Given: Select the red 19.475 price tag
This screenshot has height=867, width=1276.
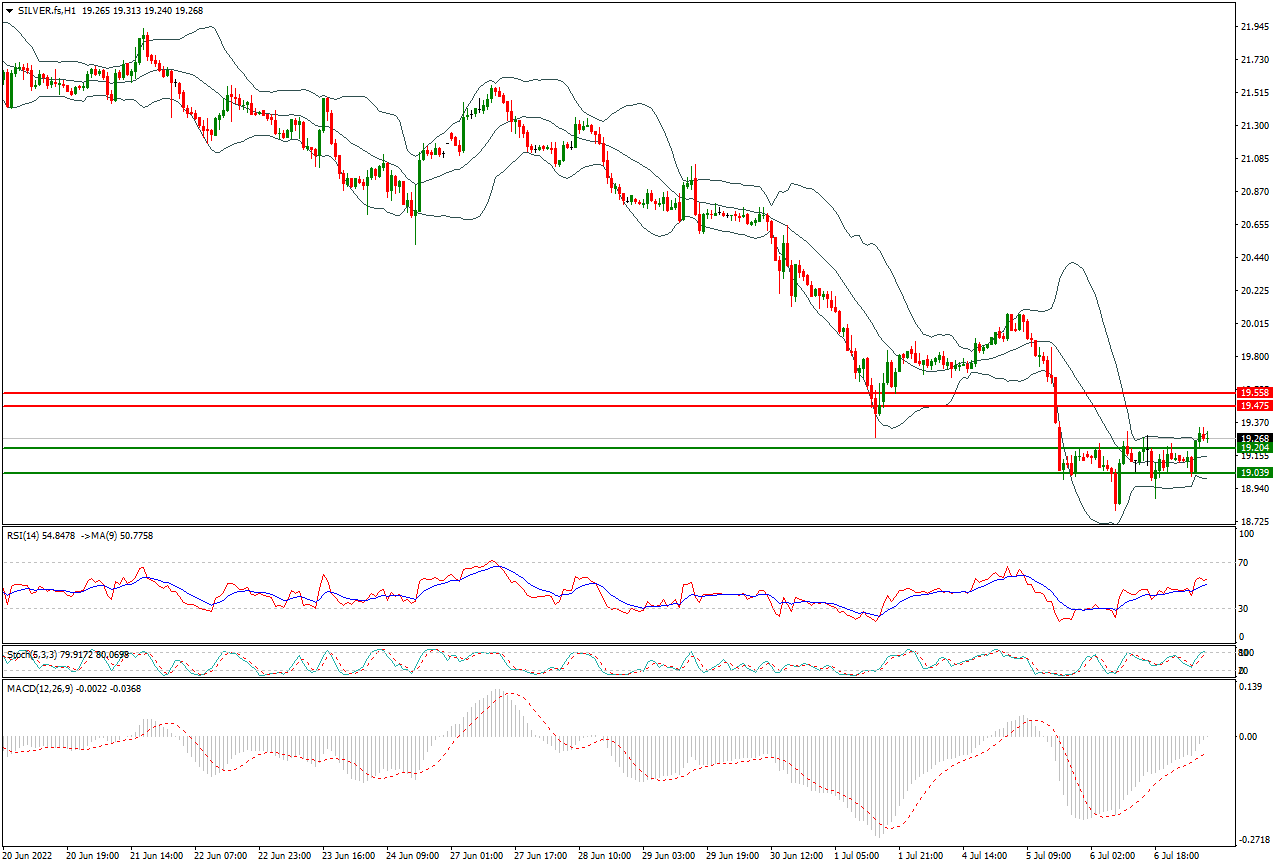Looking at the screenshot, I should (x=1254, y=405).
